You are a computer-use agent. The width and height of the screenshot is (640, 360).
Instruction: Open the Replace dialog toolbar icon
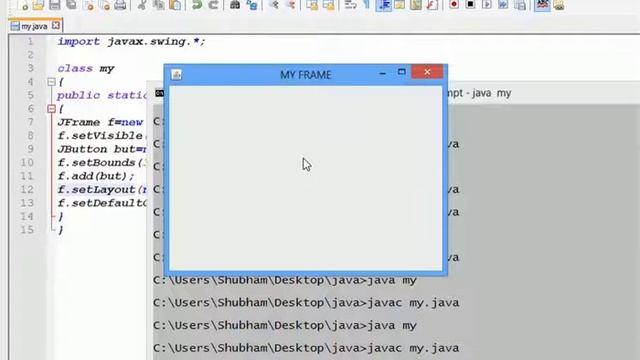pyautogui.click(x=252, y=5)
